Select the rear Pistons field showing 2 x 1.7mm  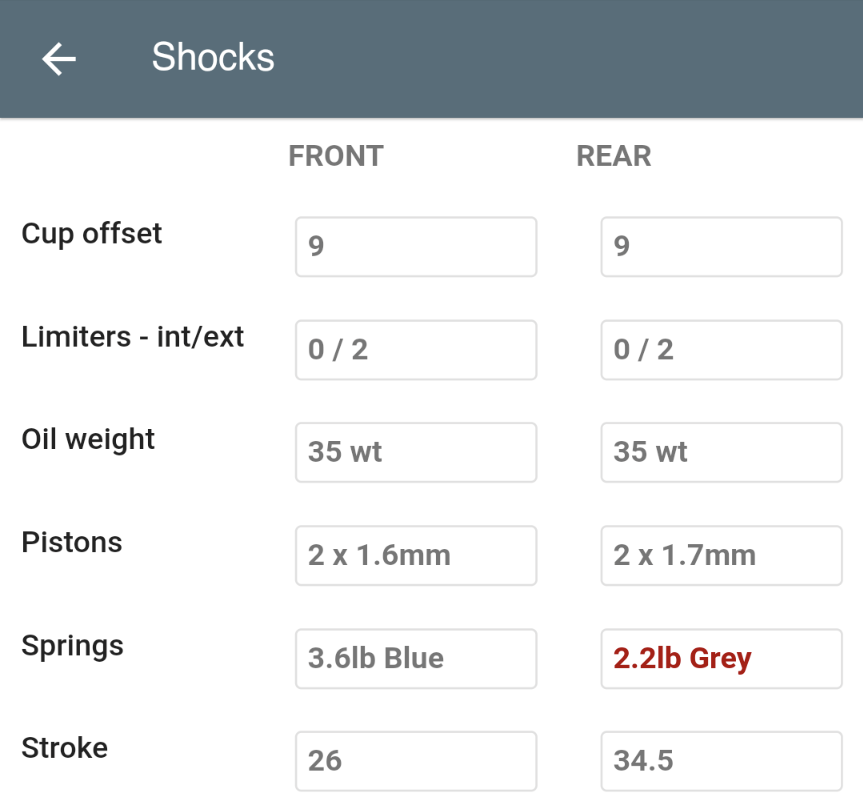(x=721, y=555)
